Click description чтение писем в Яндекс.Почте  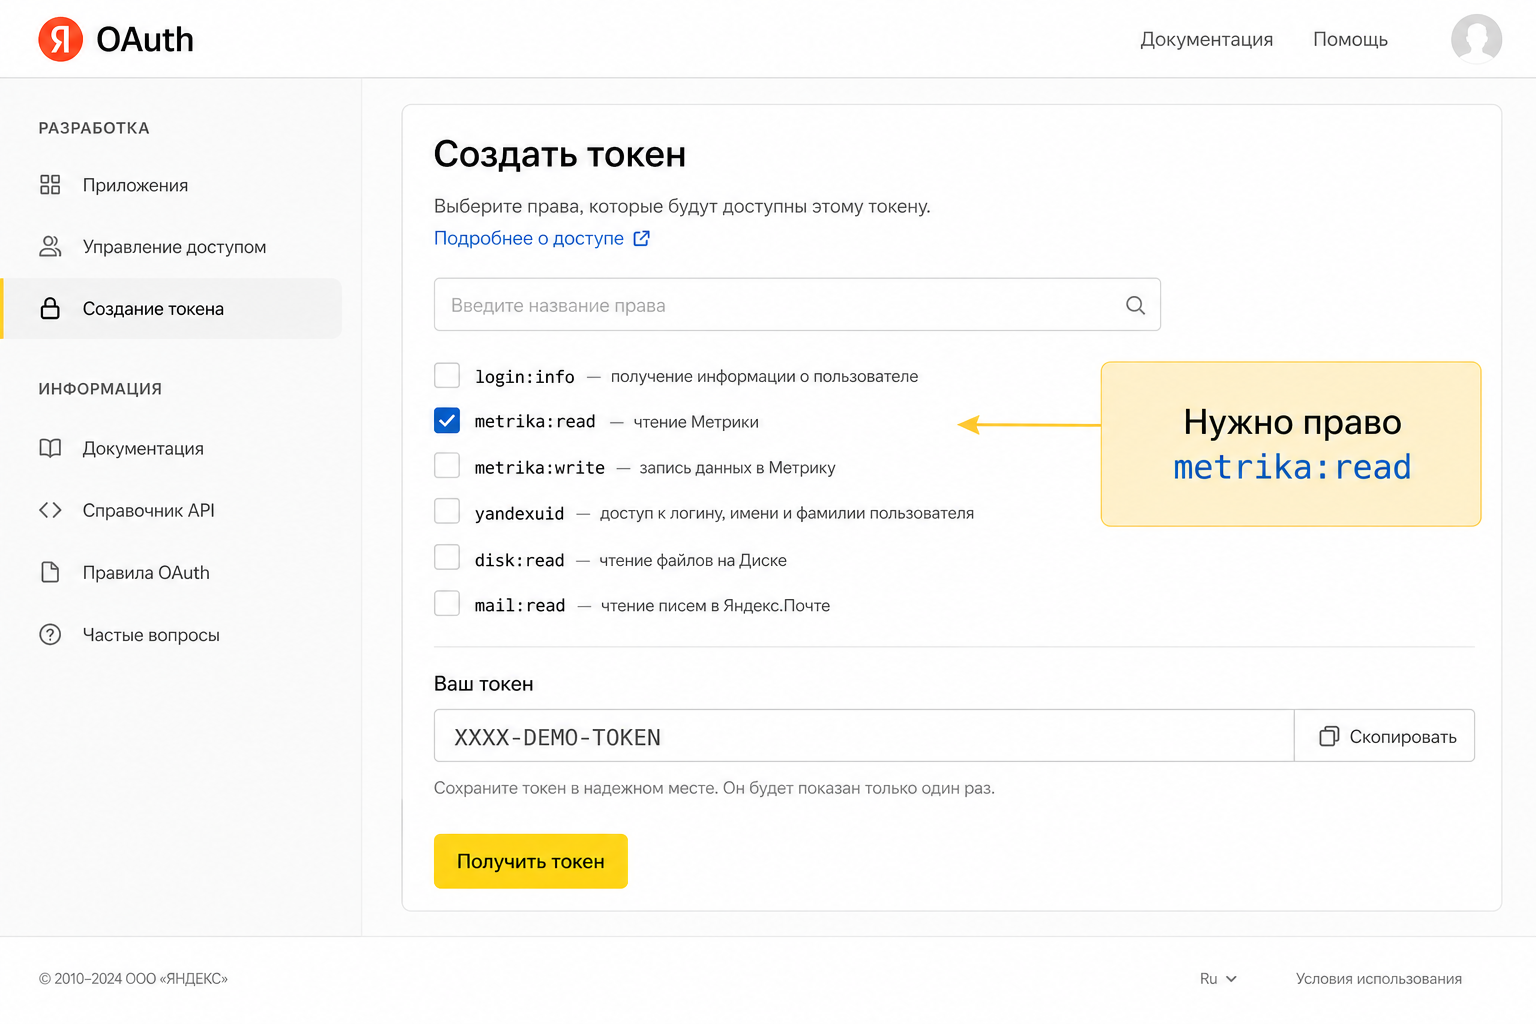(715, 605)
